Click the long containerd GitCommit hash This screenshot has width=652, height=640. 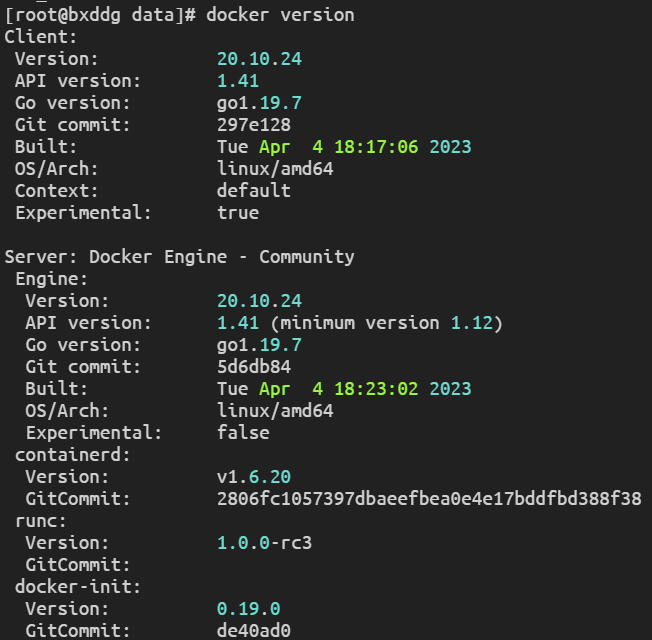point(429,499)
